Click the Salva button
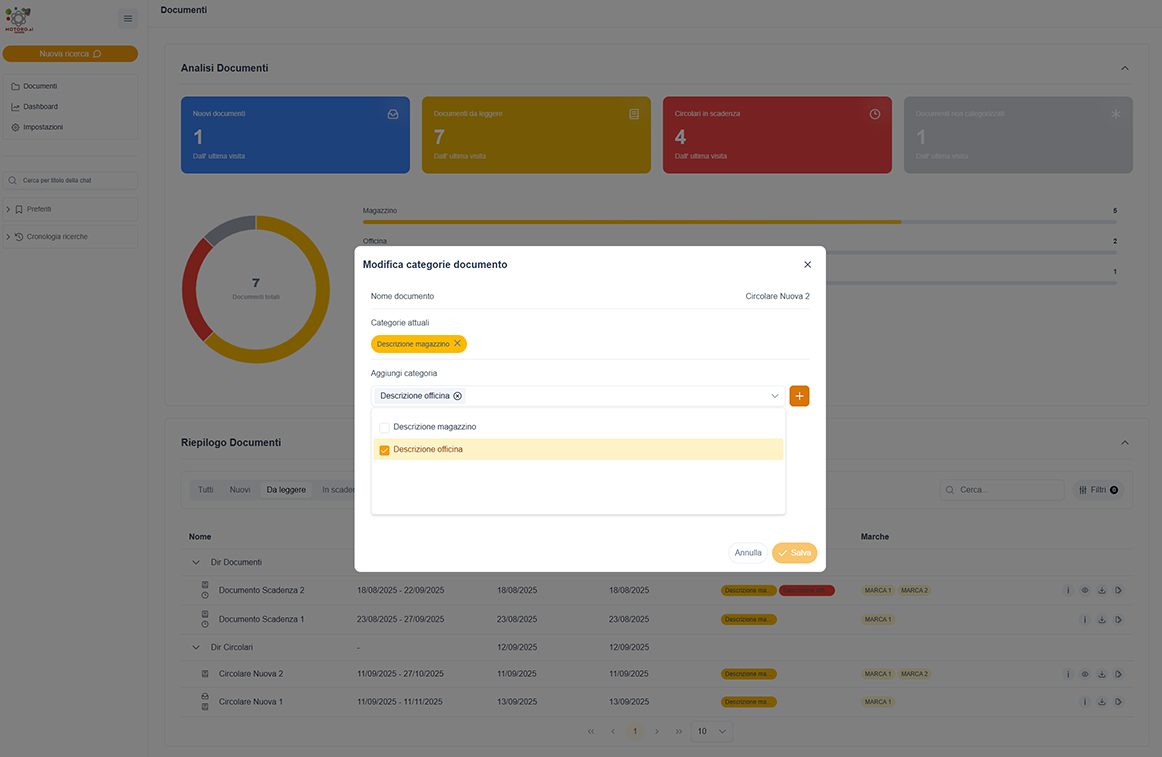Viewport: 1162px width, 757px height. click(x=794, y=553)
